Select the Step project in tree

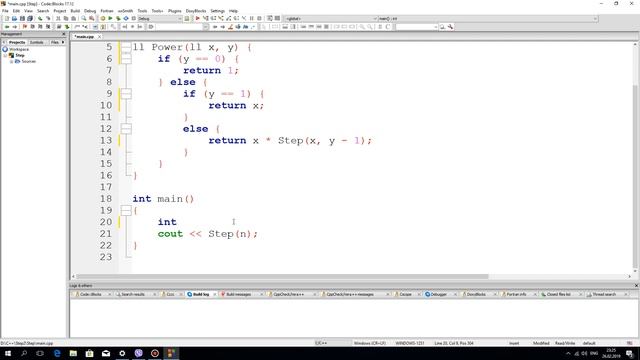tap(20, 55)
